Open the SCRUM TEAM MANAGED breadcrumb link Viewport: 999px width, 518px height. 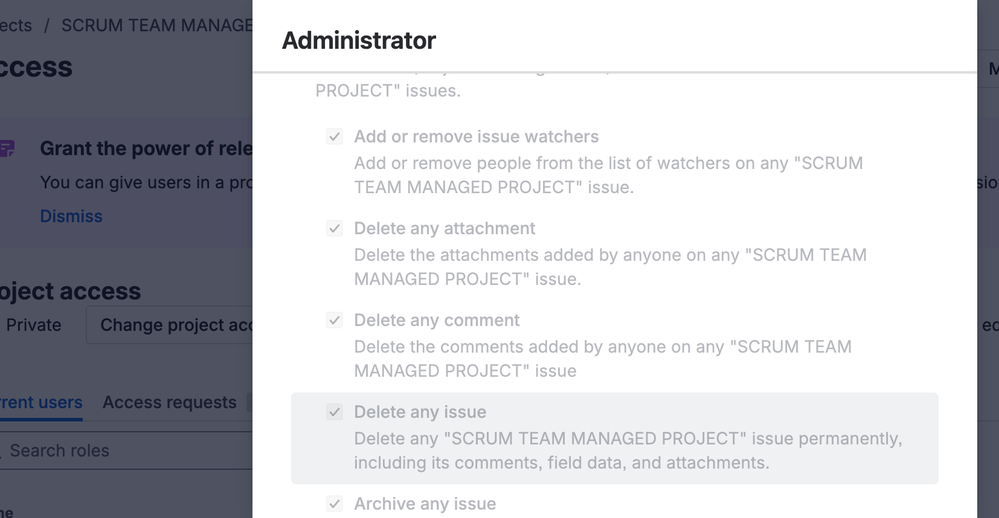click(156, 25)
